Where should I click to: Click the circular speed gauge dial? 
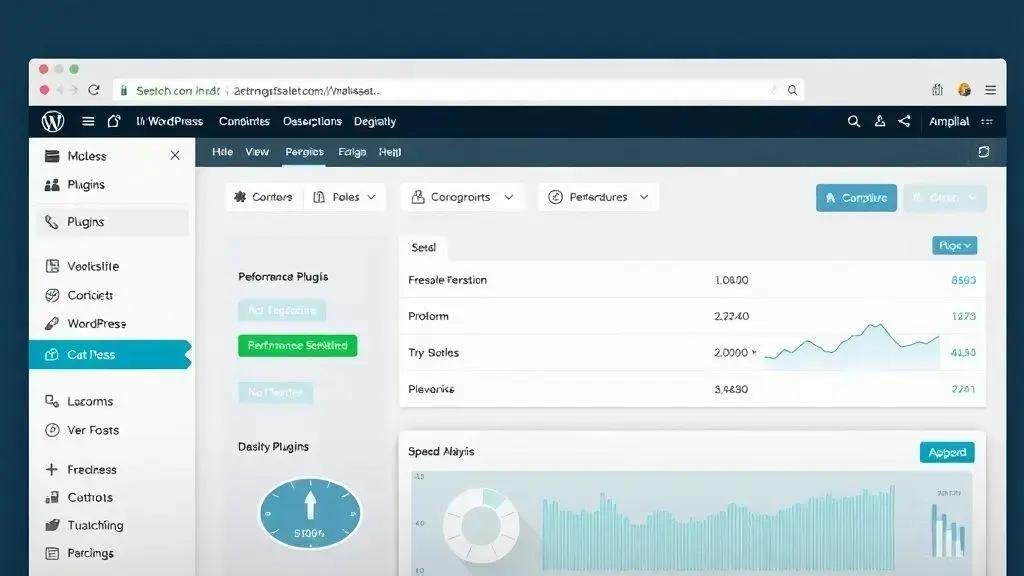(310, 514)
